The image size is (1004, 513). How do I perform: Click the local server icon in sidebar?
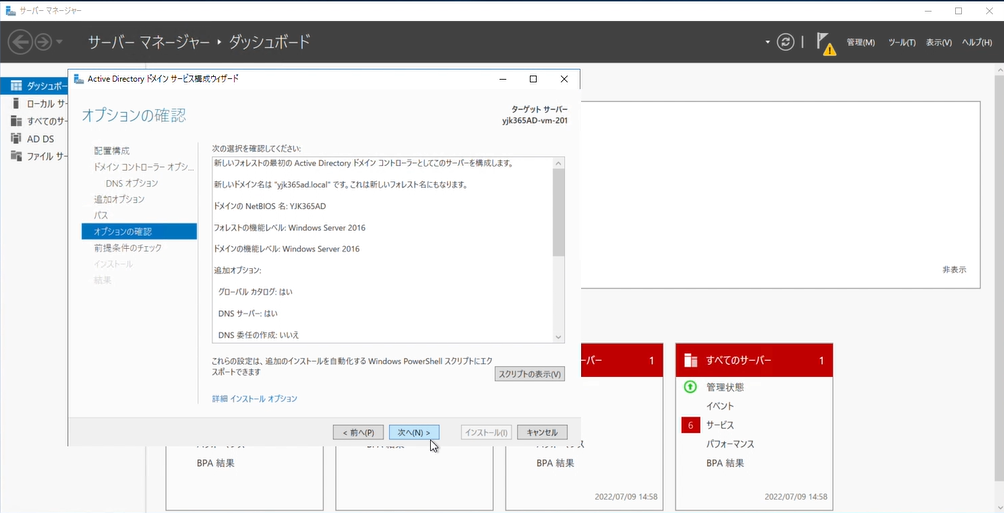tap(16, 103)
